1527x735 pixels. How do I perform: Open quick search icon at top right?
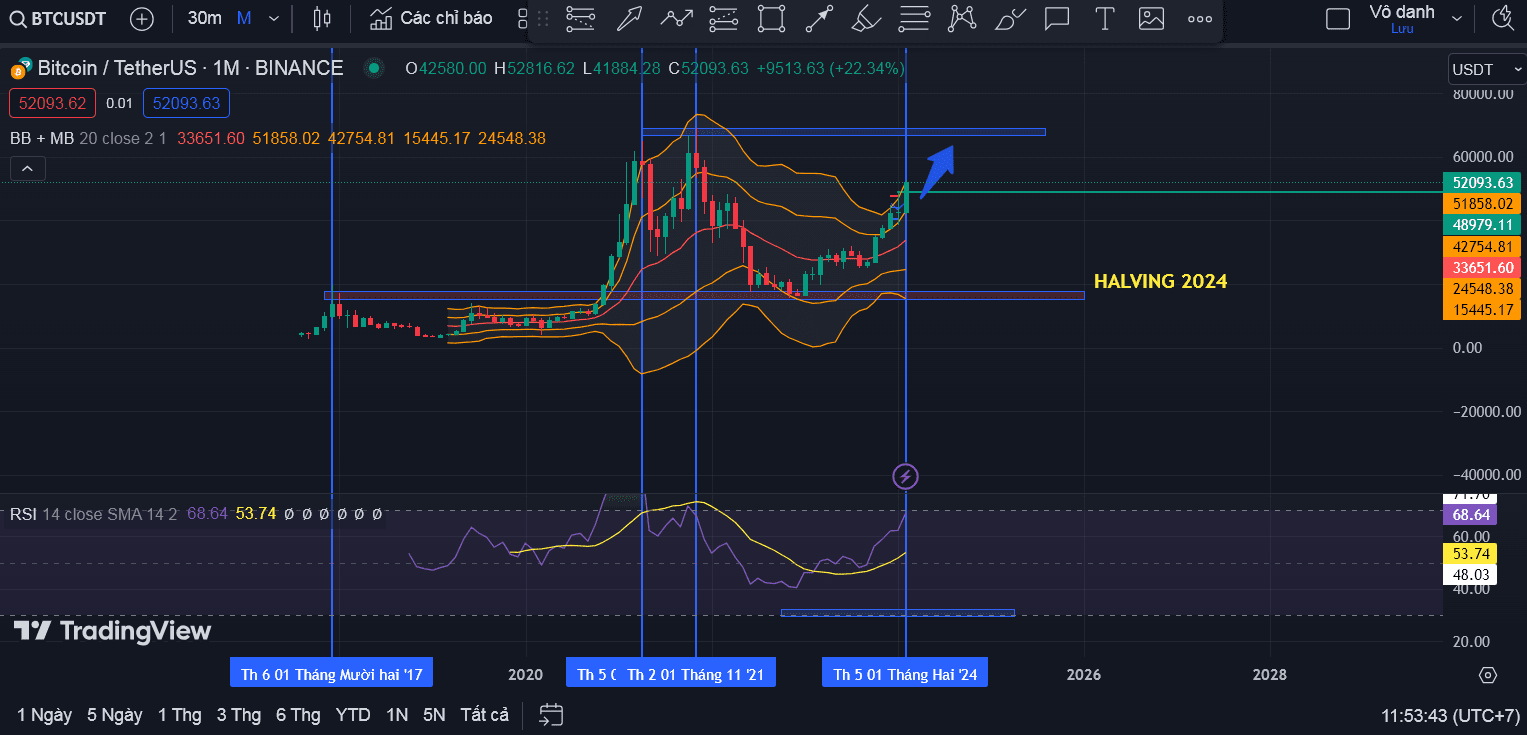click(1502, 18)
